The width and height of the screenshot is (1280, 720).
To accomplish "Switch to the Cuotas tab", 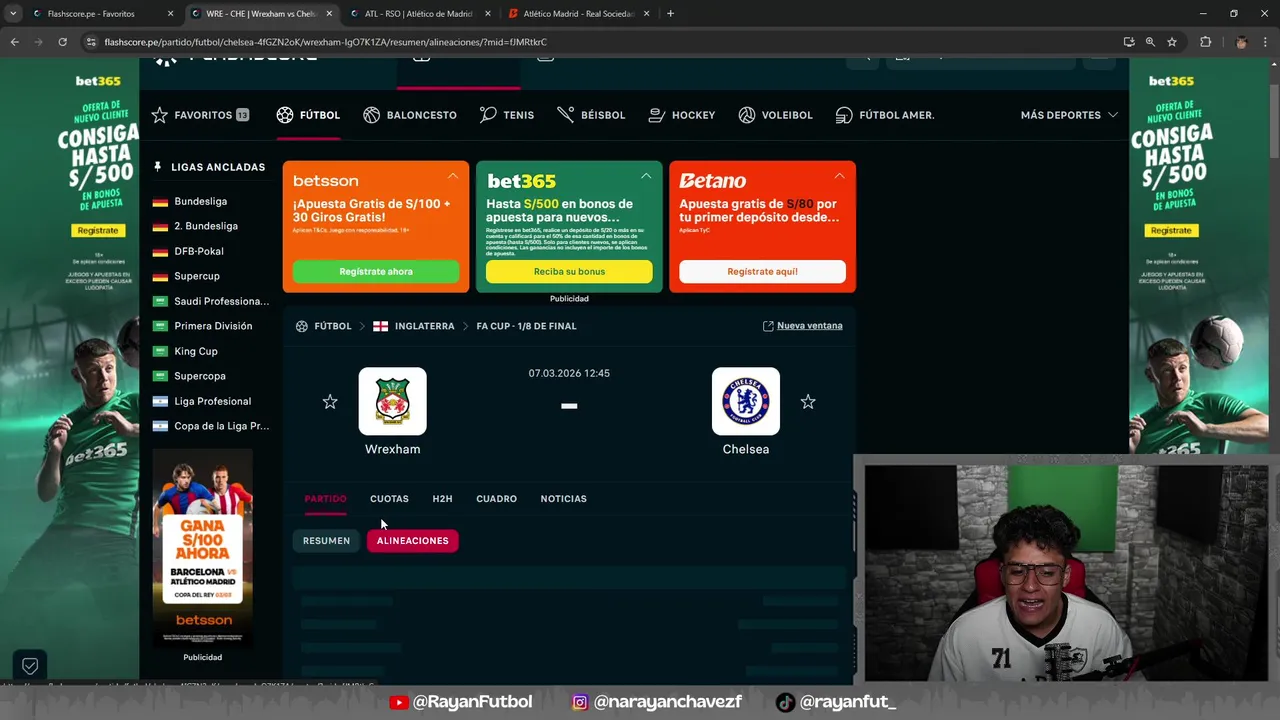I will [x=389, y=499].
